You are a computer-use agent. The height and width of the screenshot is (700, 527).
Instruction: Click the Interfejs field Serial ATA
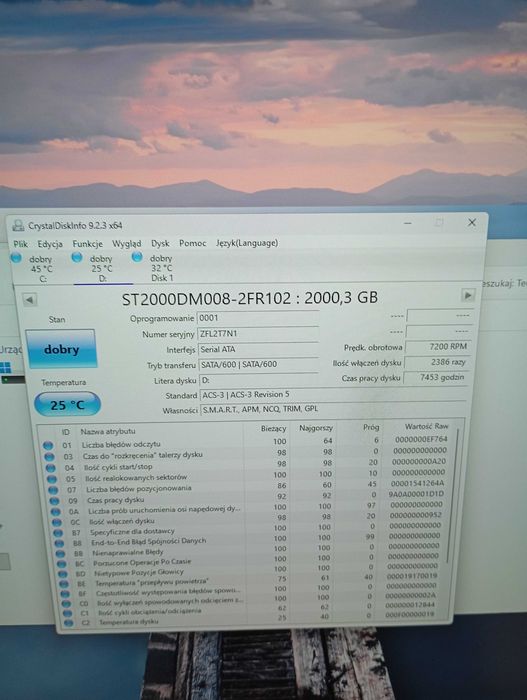click(x=258, y=349)
